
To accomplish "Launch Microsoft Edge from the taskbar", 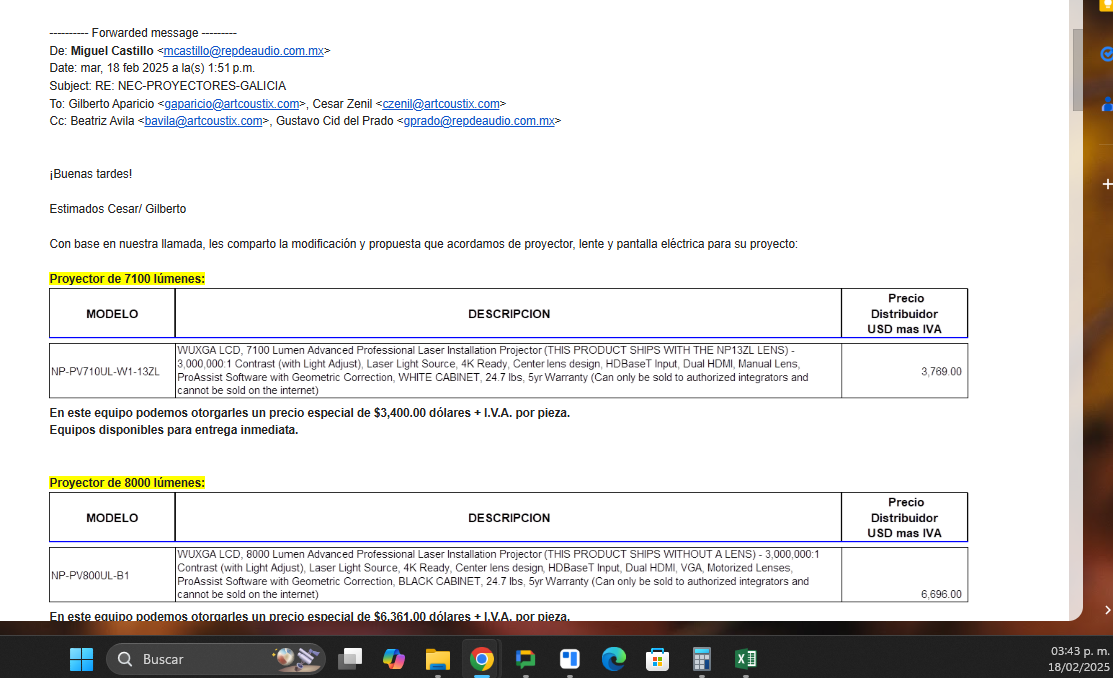I will pyautogui.click(x=613, y=659).
